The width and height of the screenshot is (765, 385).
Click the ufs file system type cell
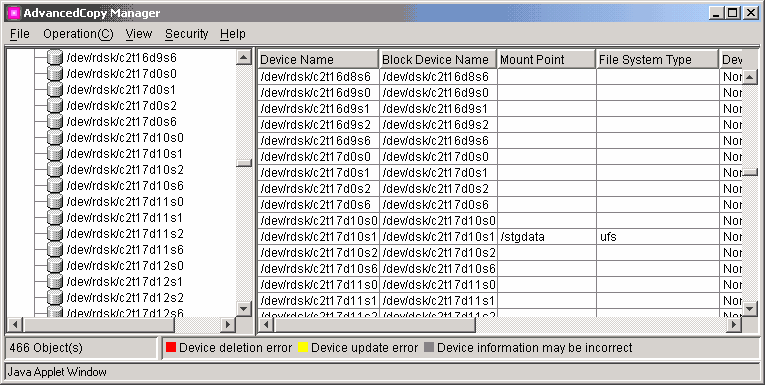[x=658, y=237]
